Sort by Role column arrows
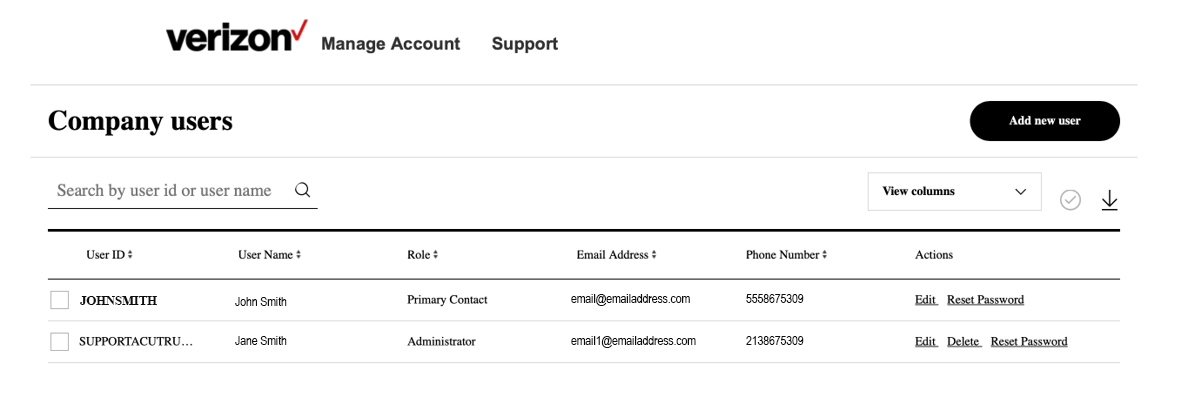Image resolution: width=1188 pixels, height=409 pixels. (436, 255)
